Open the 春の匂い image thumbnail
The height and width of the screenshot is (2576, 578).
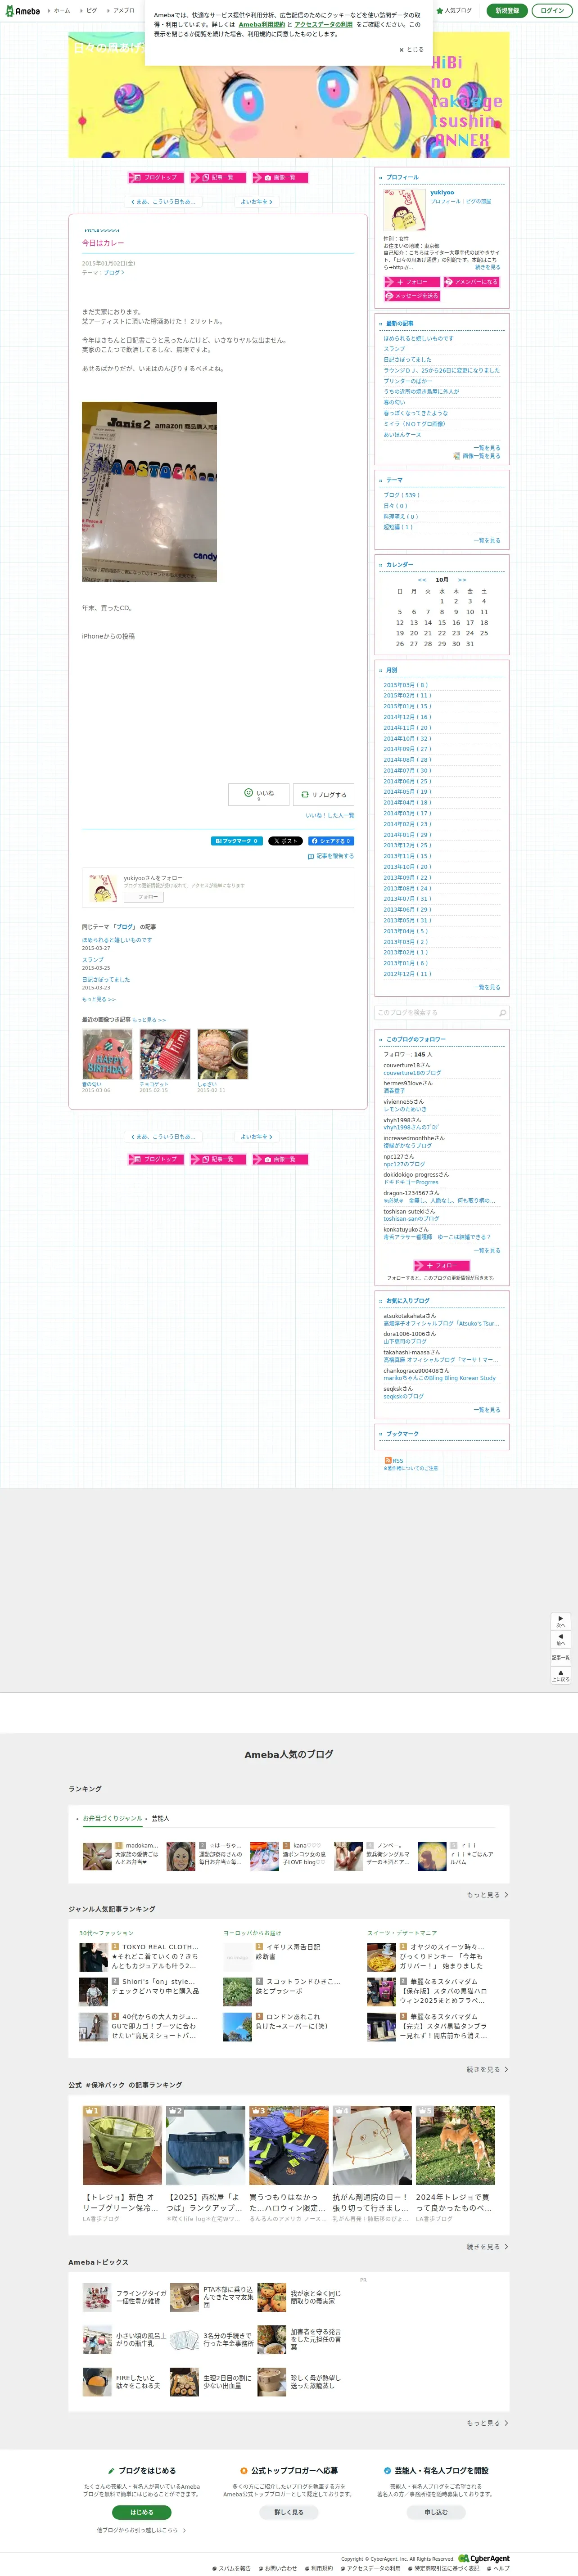click(x=107, y=1054)
